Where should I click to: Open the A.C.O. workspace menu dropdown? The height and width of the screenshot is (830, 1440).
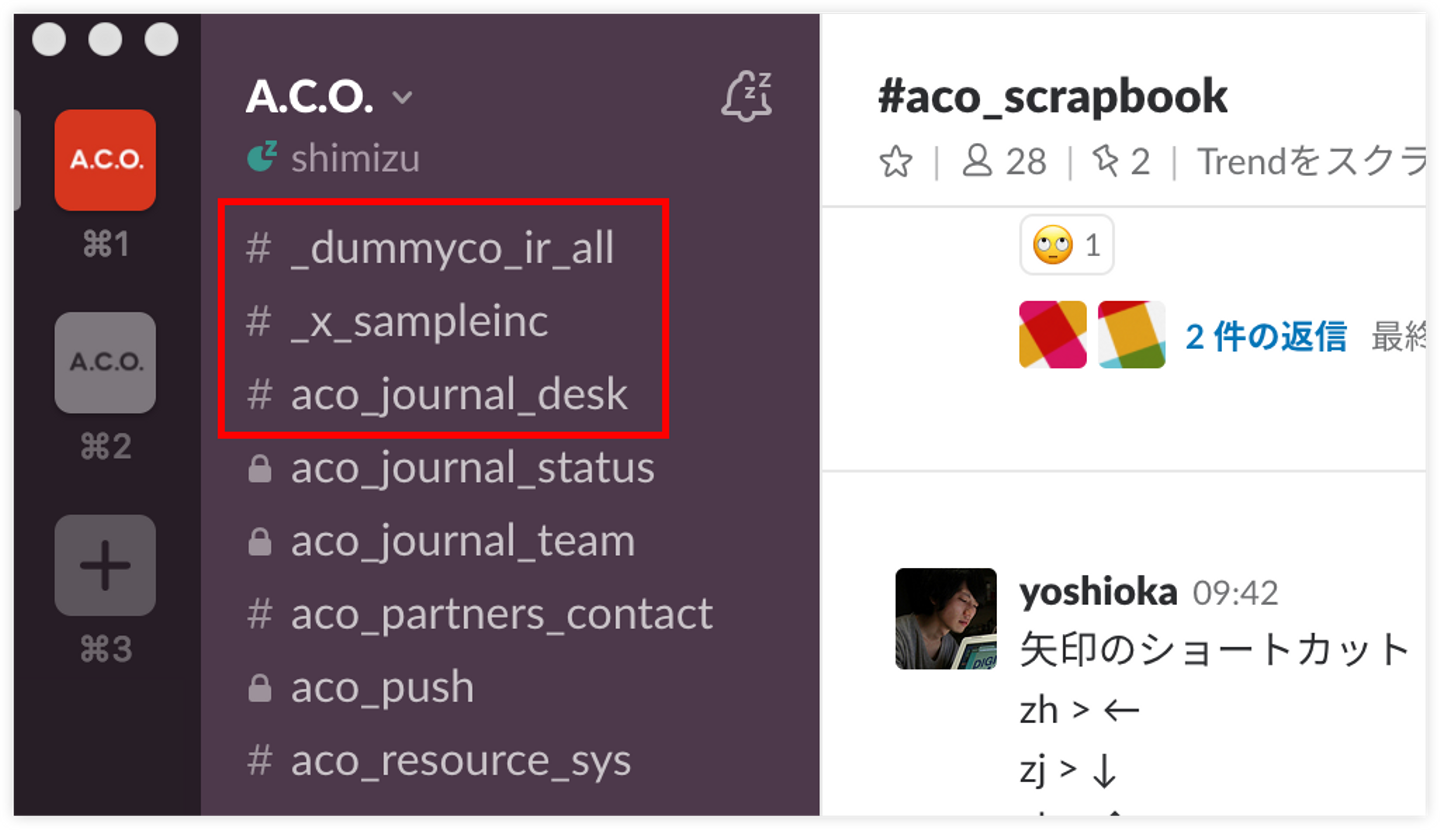click(328, 97)
